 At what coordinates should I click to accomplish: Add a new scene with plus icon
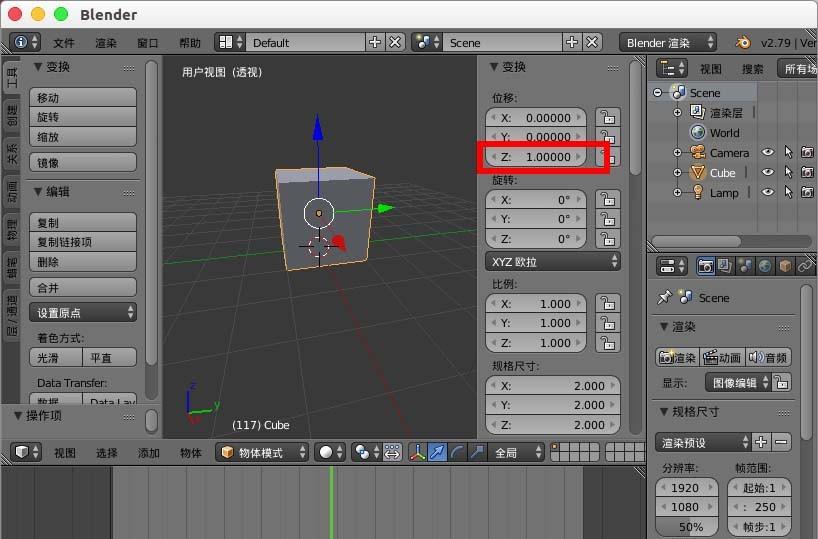(x=572, y=42)
